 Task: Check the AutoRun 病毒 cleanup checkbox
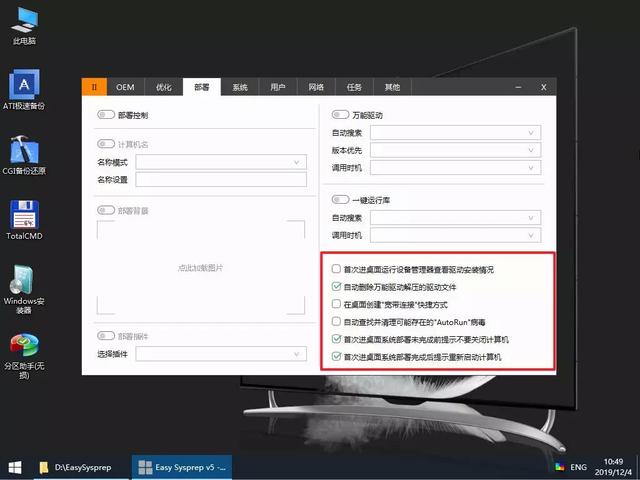pos(336,322)
